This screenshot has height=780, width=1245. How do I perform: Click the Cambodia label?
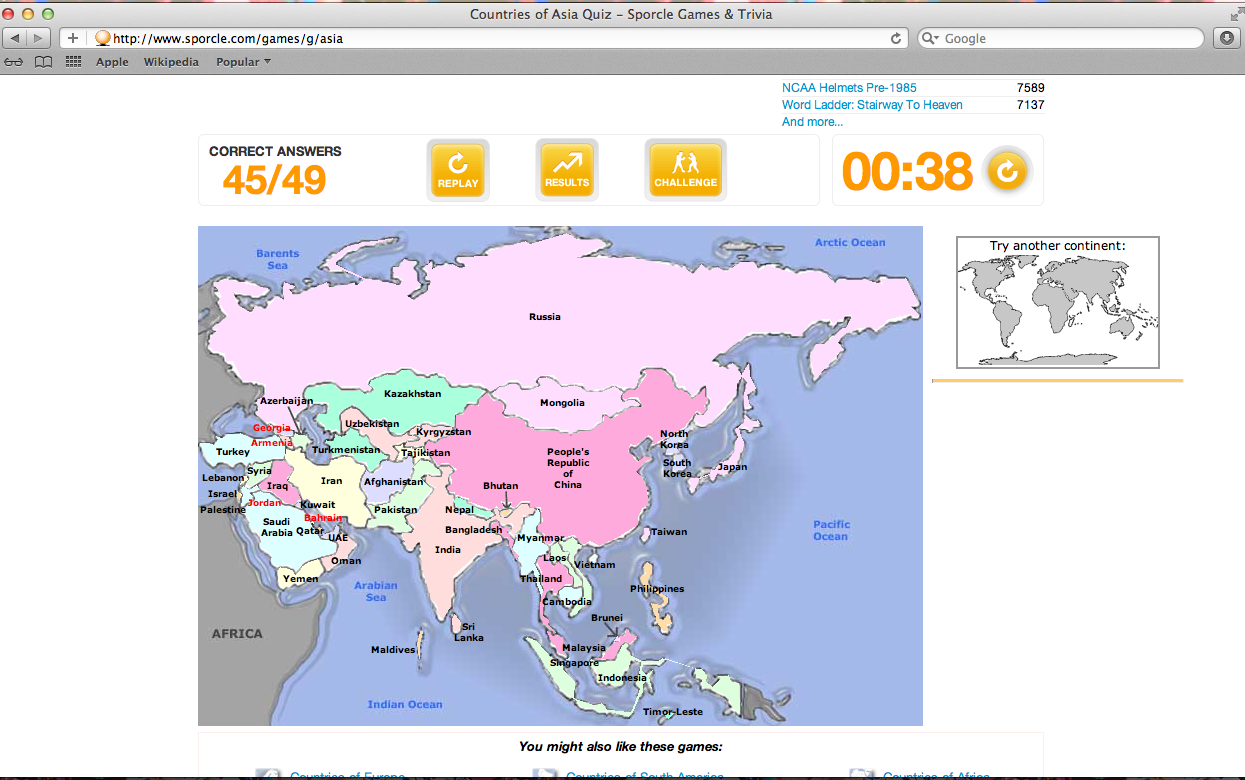tap(567, 602)
